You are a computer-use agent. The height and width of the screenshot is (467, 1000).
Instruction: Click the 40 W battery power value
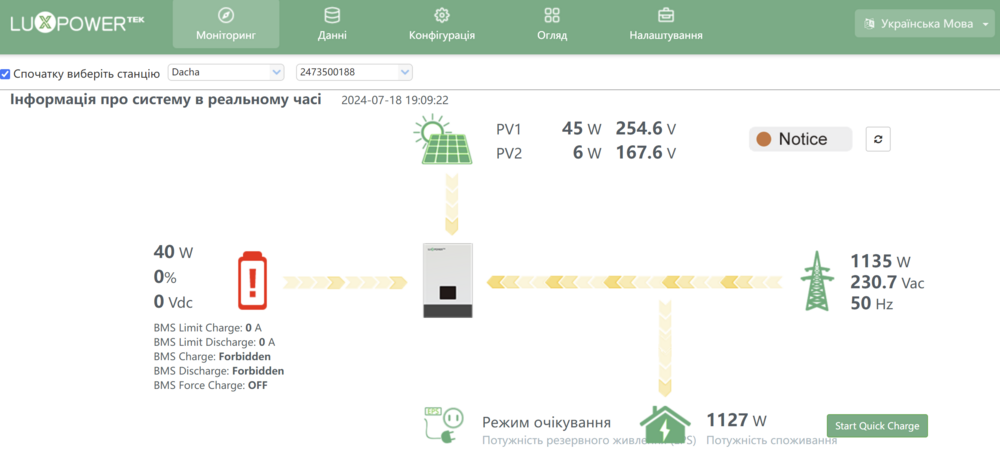pos(173,252)
